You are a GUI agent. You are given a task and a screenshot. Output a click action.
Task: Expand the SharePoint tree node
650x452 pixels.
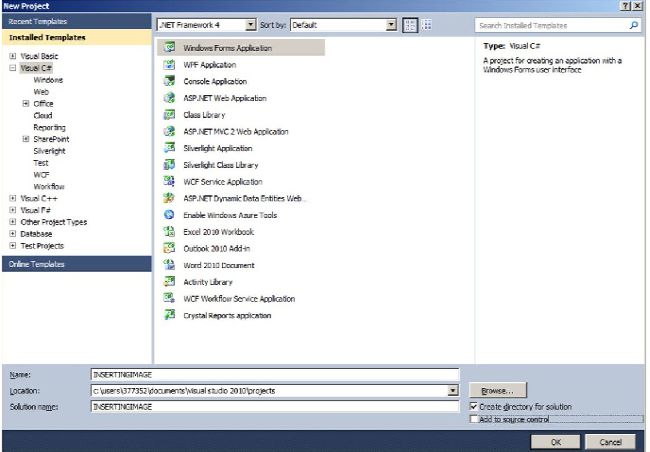click(x=26, y=139)
